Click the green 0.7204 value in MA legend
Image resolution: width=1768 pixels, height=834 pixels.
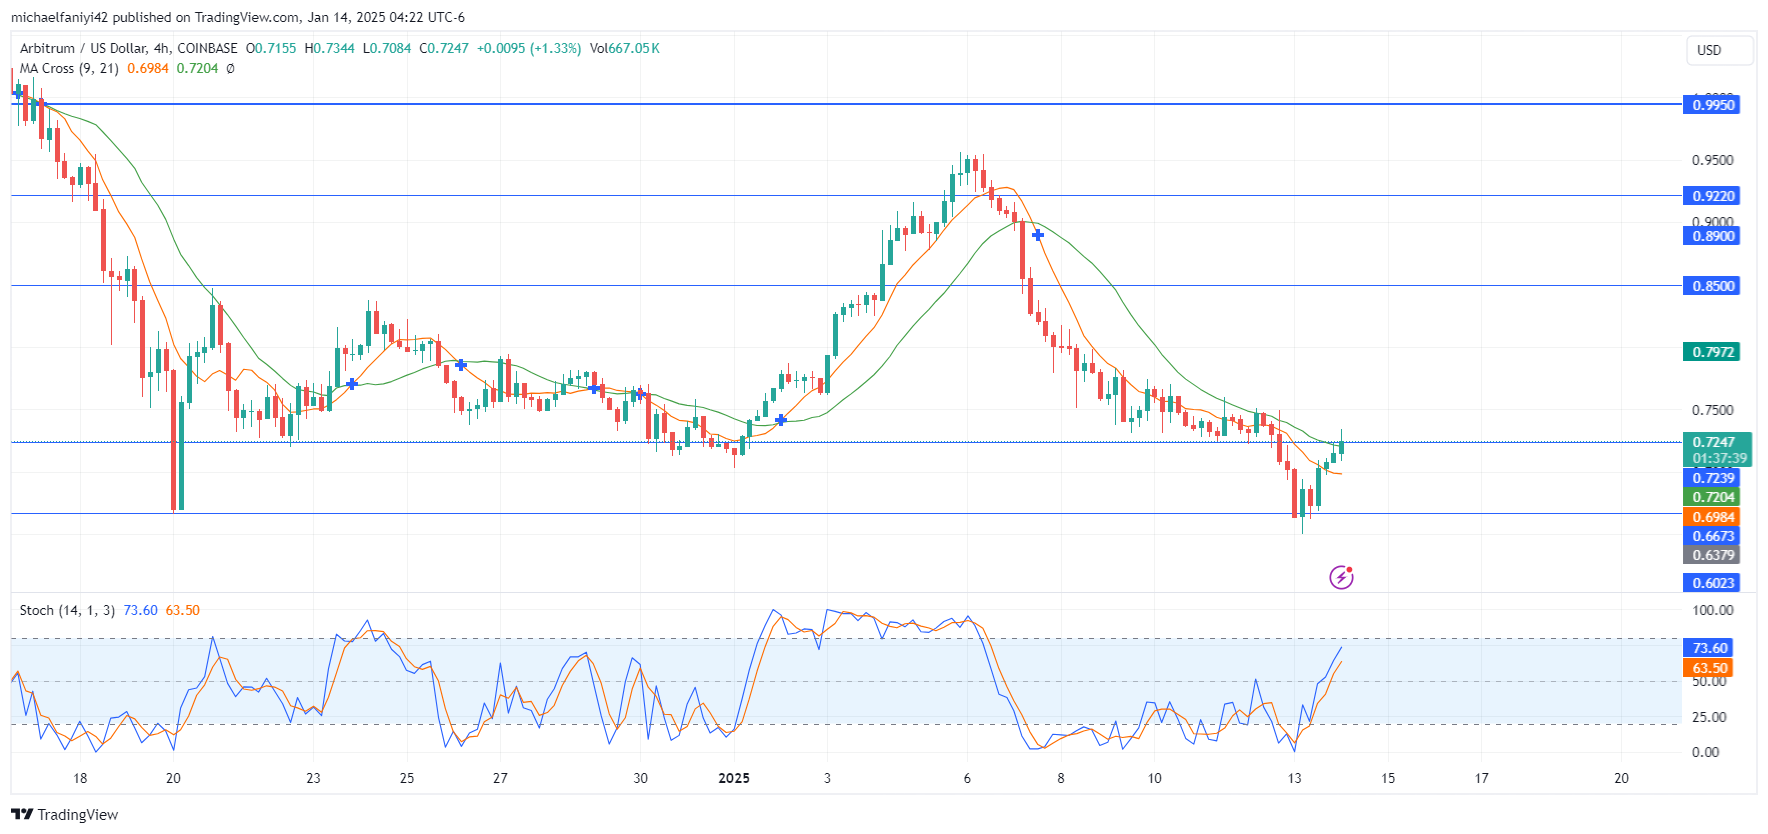tap(197, 68)
